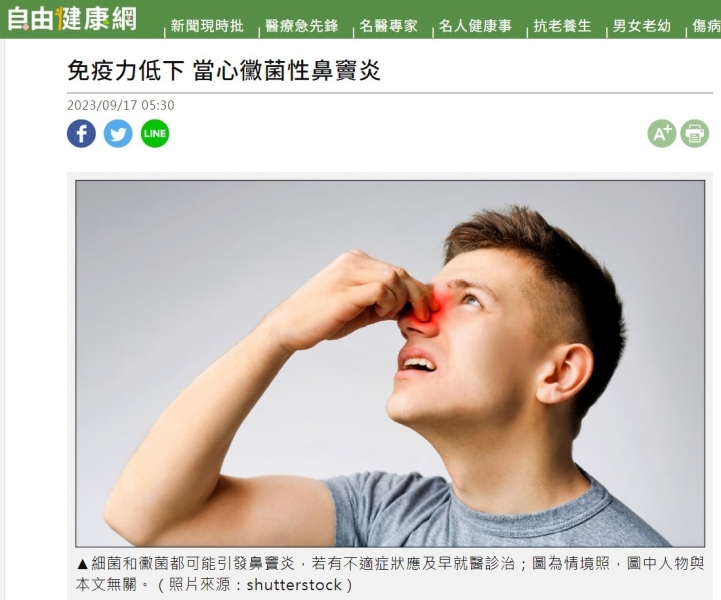Go to 名人健康事 section

[475, 26]
